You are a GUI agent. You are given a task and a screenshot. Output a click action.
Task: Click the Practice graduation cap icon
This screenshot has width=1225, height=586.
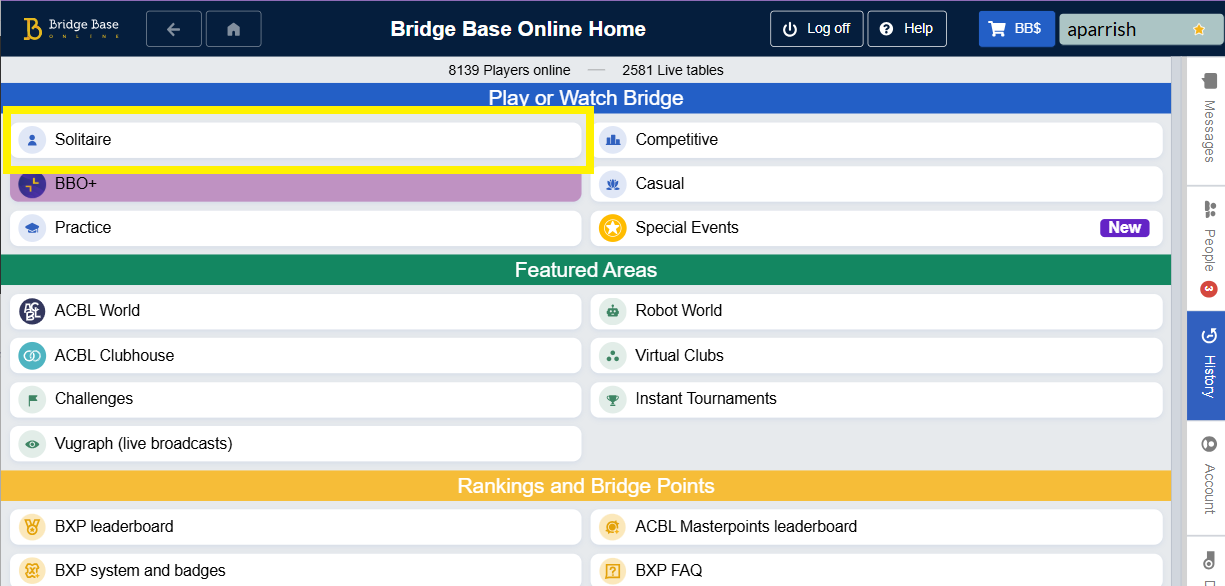tap(32, 228)
